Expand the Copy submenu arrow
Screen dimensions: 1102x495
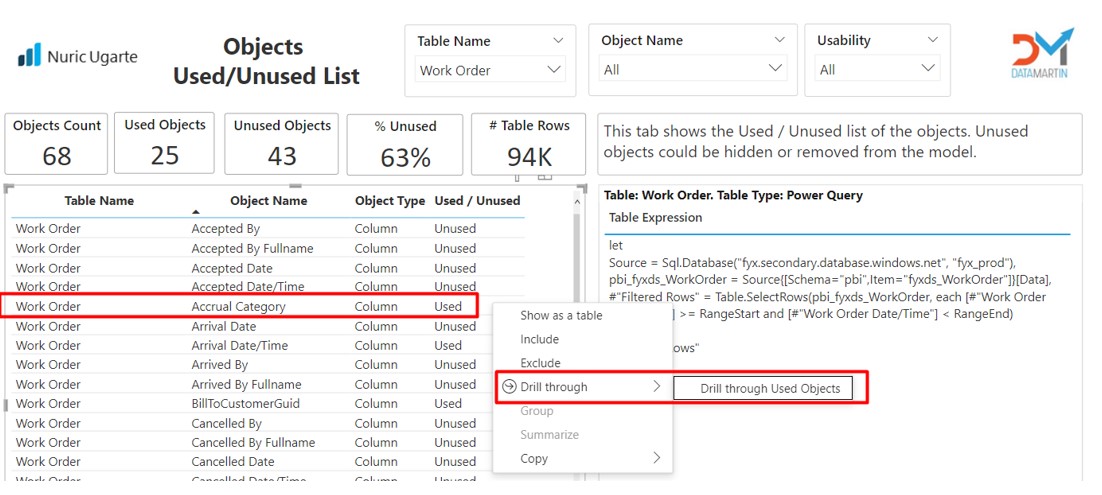point(656,458)
